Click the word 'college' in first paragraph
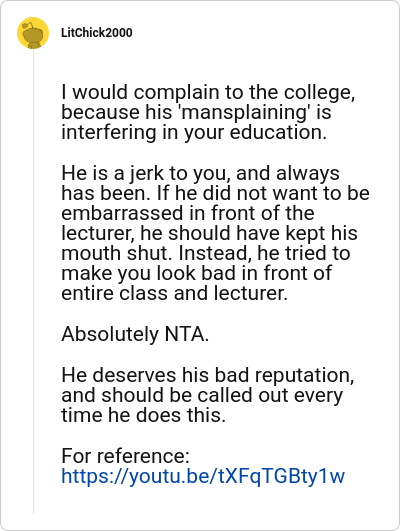 pos(319,93)
